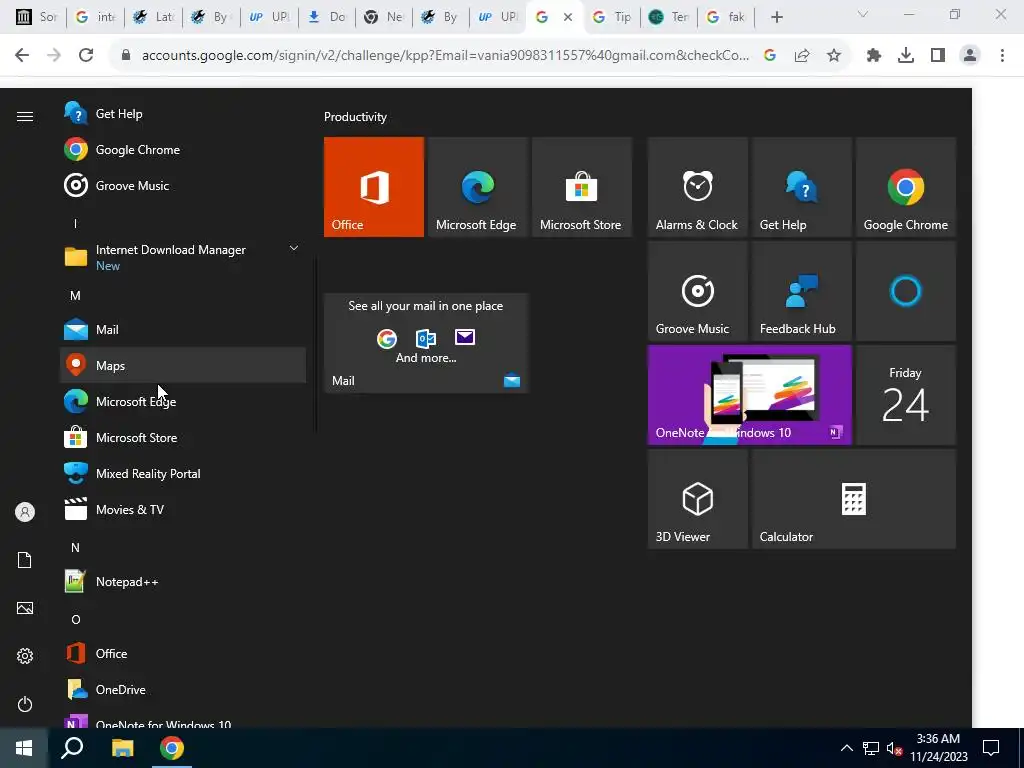Bookmark this page with the star
This screenshot has width=1024, height=768.
(834, 56)
